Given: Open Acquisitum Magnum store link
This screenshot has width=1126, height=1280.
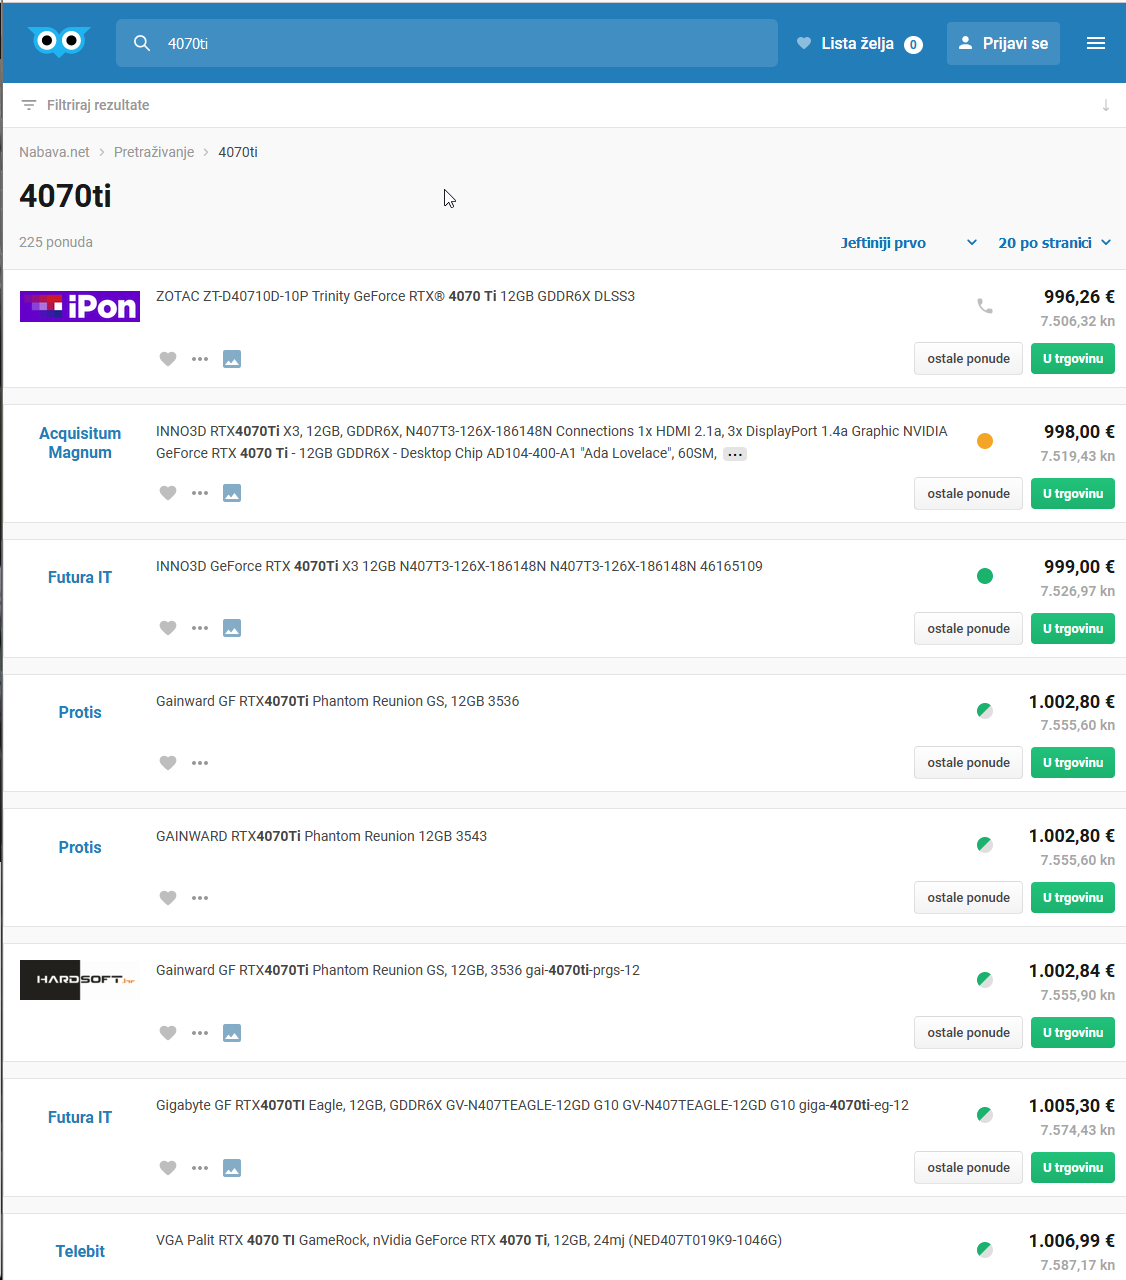Looking at the screenshot, I should pyautogui.click(x=80, y=442).
